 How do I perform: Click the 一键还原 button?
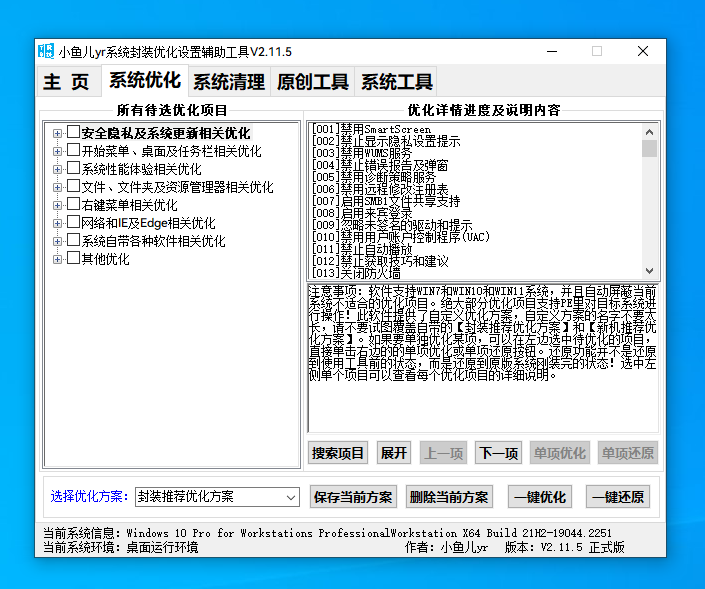coord(618,497)
